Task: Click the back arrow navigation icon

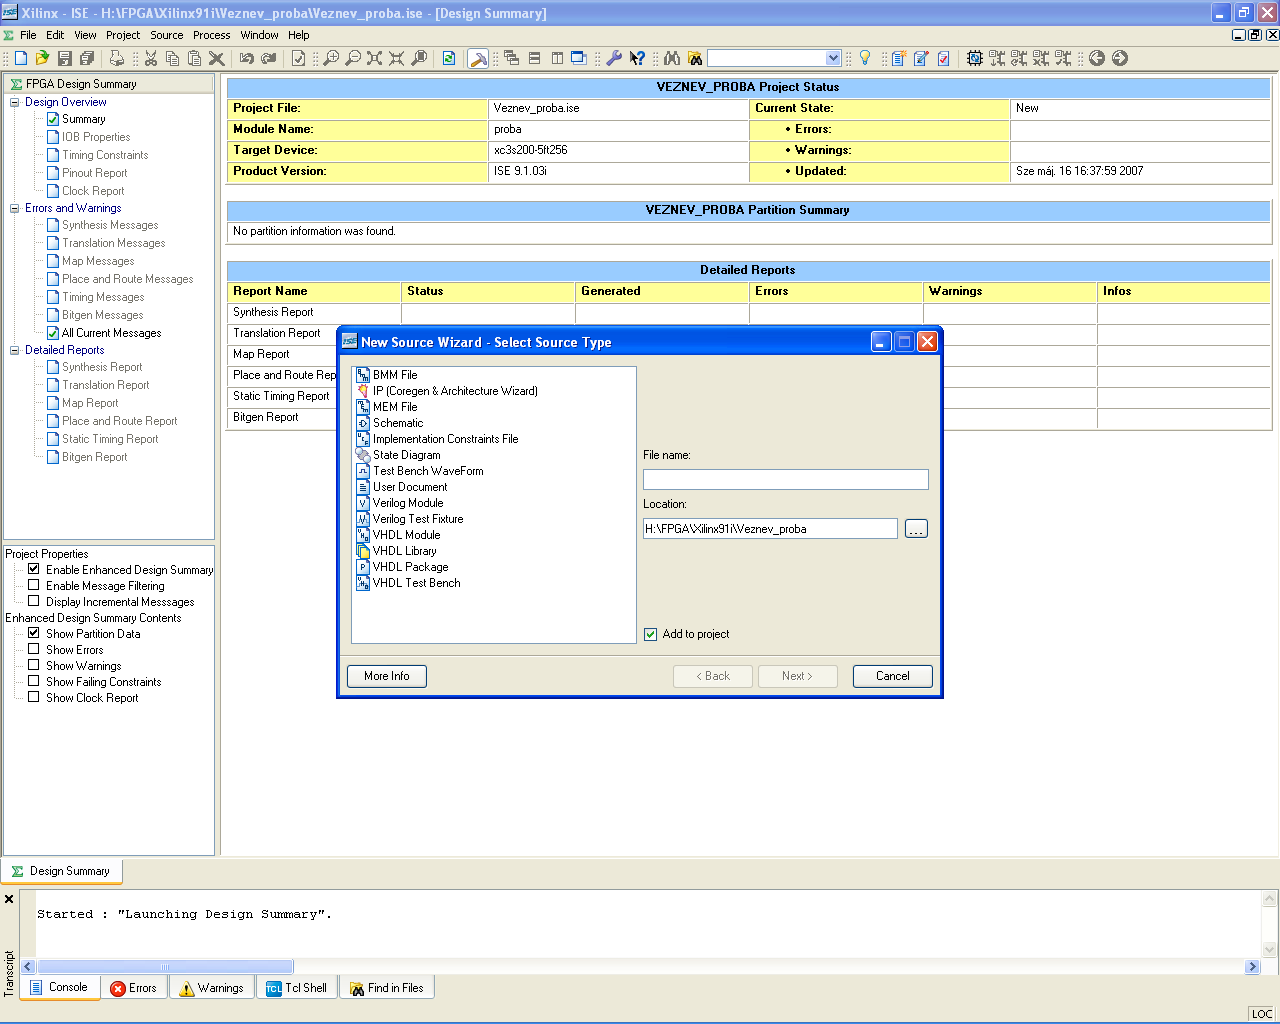Action: pos(1097,58)
